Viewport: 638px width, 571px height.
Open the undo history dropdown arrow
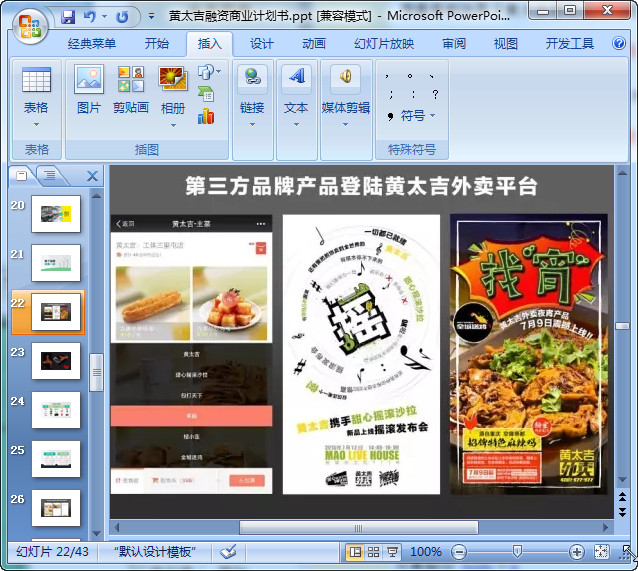click(105, 17)
